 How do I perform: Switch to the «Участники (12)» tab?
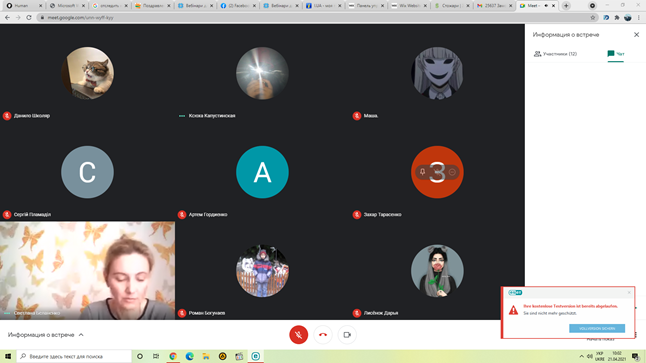tap(555, 54)
